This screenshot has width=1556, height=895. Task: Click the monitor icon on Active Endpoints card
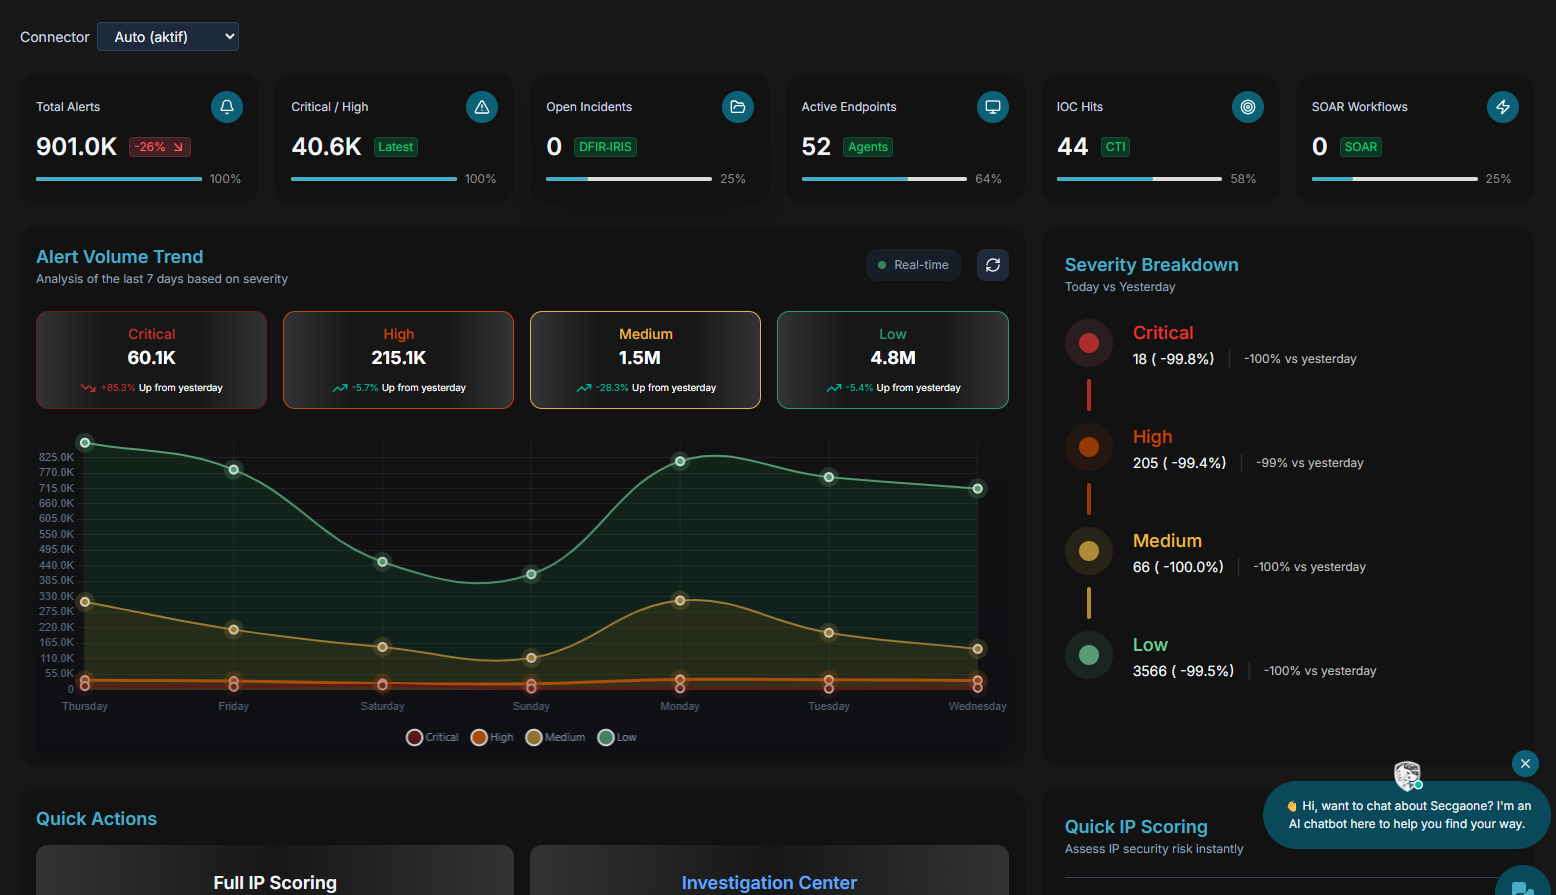tap(993, 107)
